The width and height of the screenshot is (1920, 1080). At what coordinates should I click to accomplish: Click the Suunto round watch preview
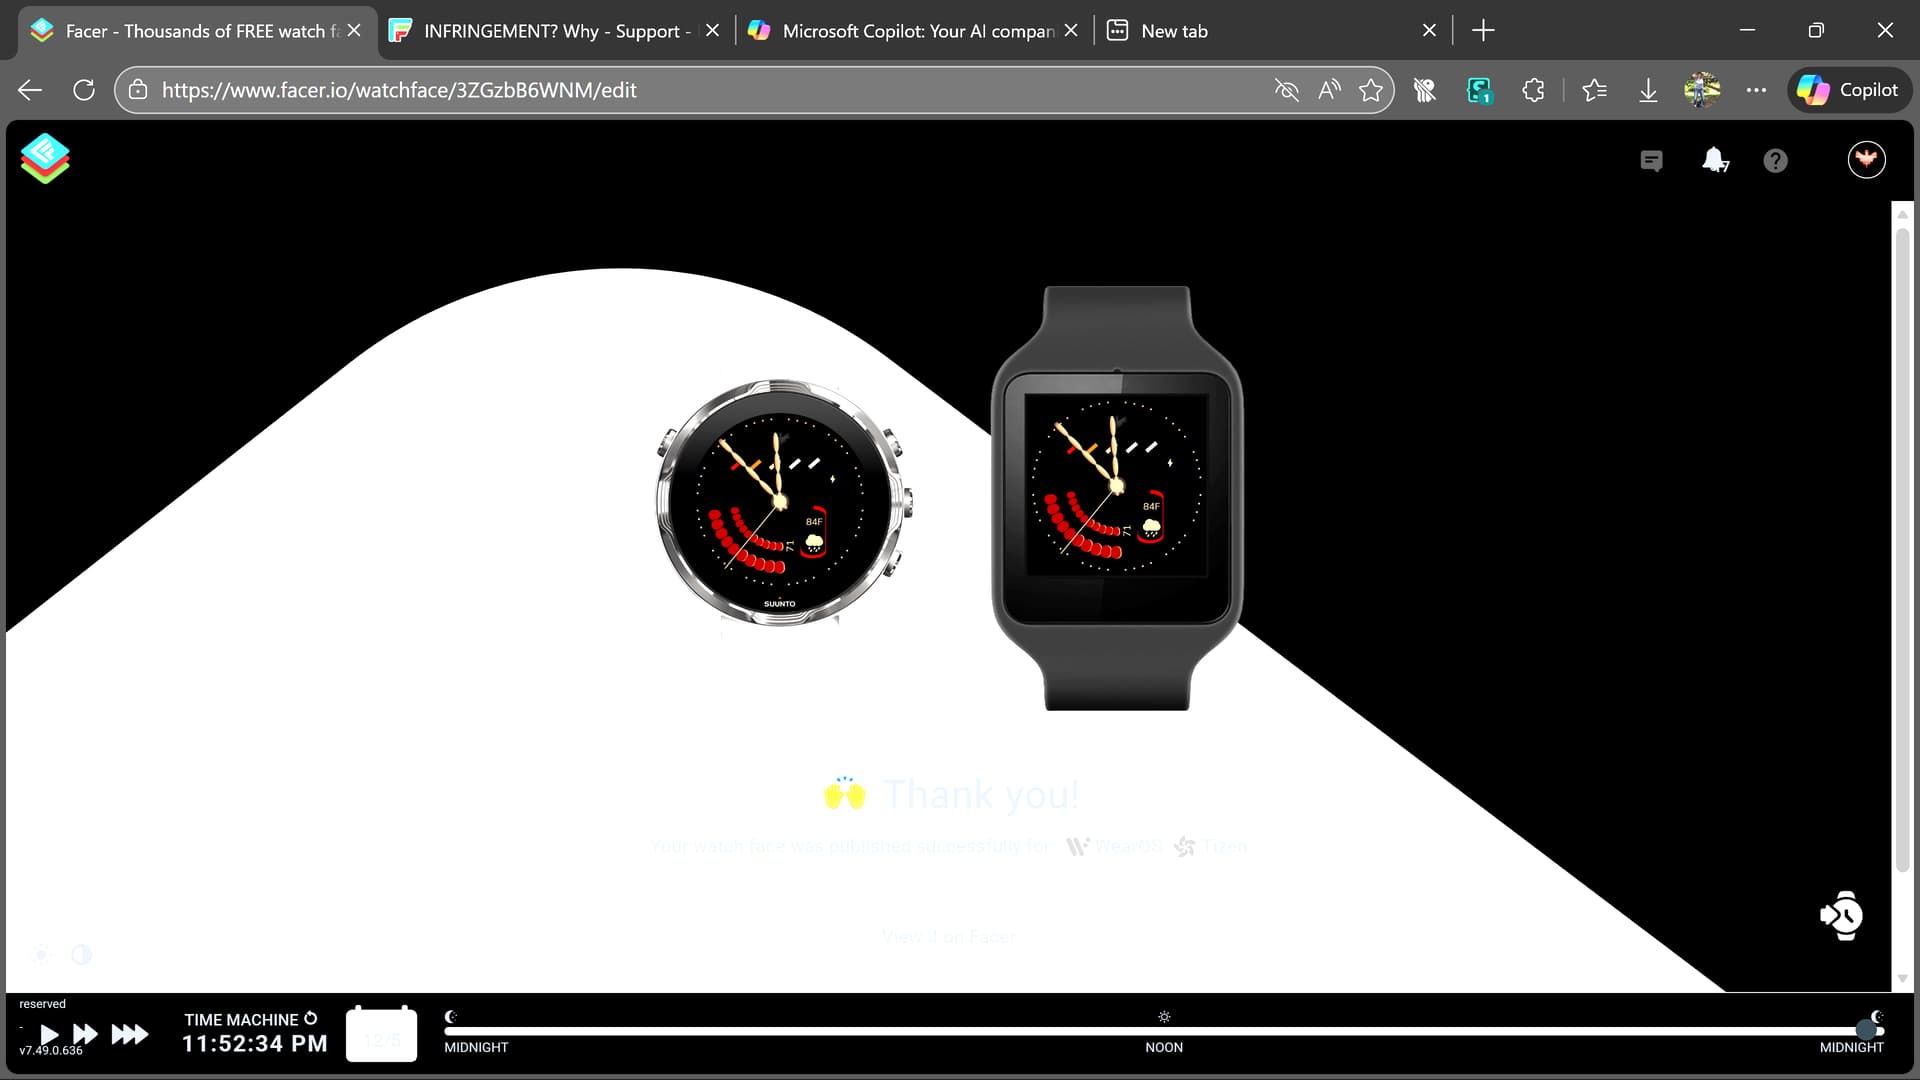[x=782, y=502]
